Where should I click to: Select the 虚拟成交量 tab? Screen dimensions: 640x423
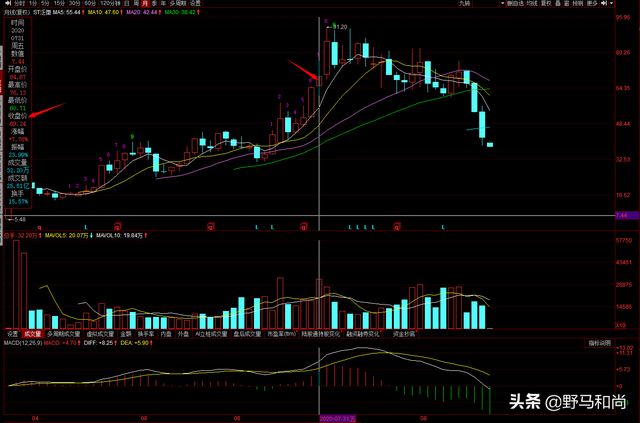click(x=100, y=334)
